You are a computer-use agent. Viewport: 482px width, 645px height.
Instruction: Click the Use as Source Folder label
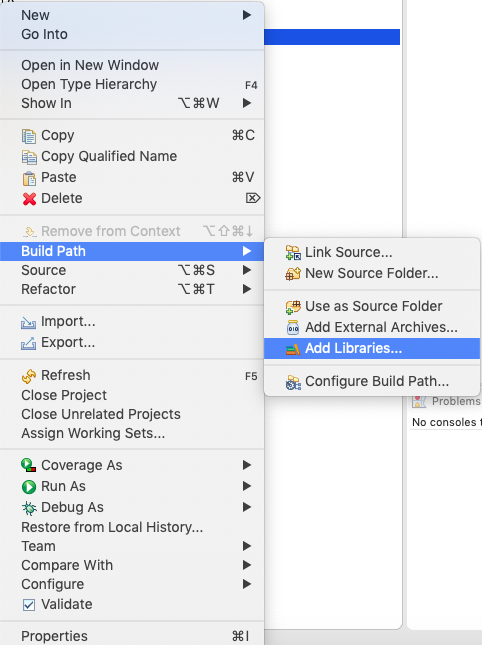click(373, 306)
